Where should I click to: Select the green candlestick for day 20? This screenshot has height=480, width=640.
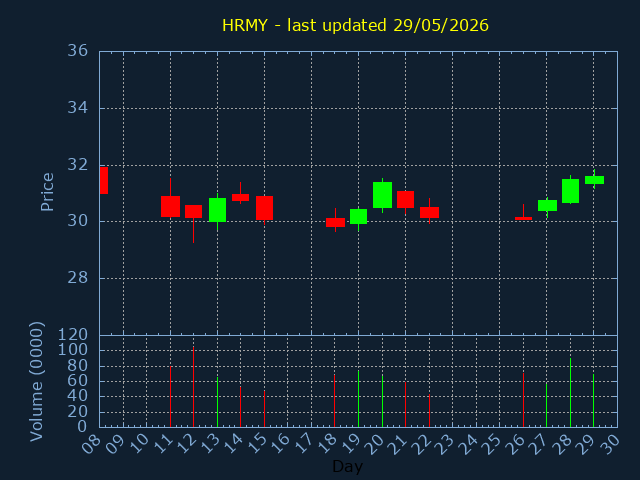click(382, 195)
